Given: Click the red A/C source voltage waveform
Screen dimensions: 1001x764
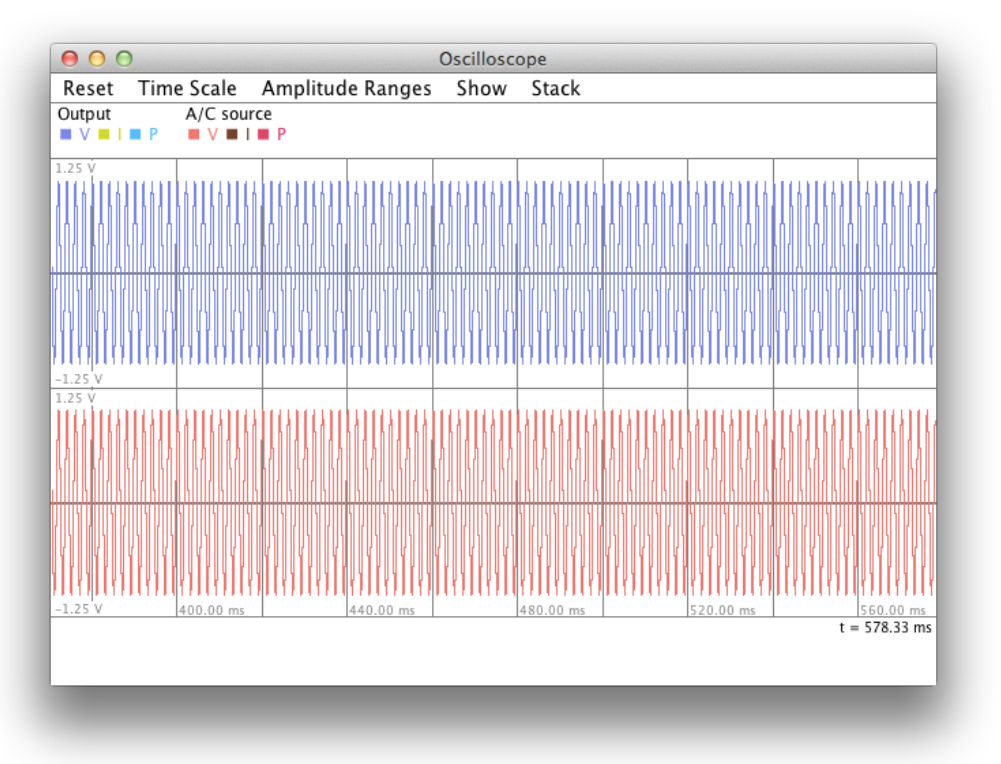Looking at the screenshot, I should click(493, 503).
